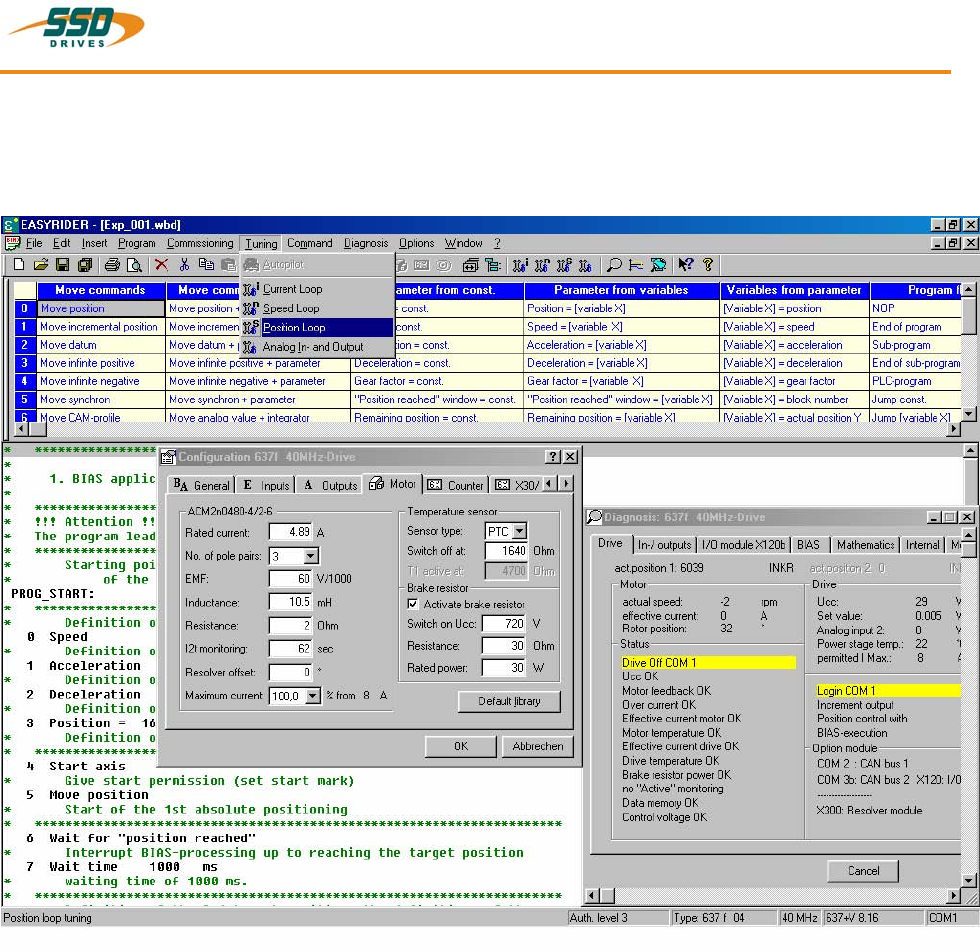Viewport: 980px width, 952px height.
Task: Click the analog in/out tuning toolbar icon
Action: tap(586, 265)
